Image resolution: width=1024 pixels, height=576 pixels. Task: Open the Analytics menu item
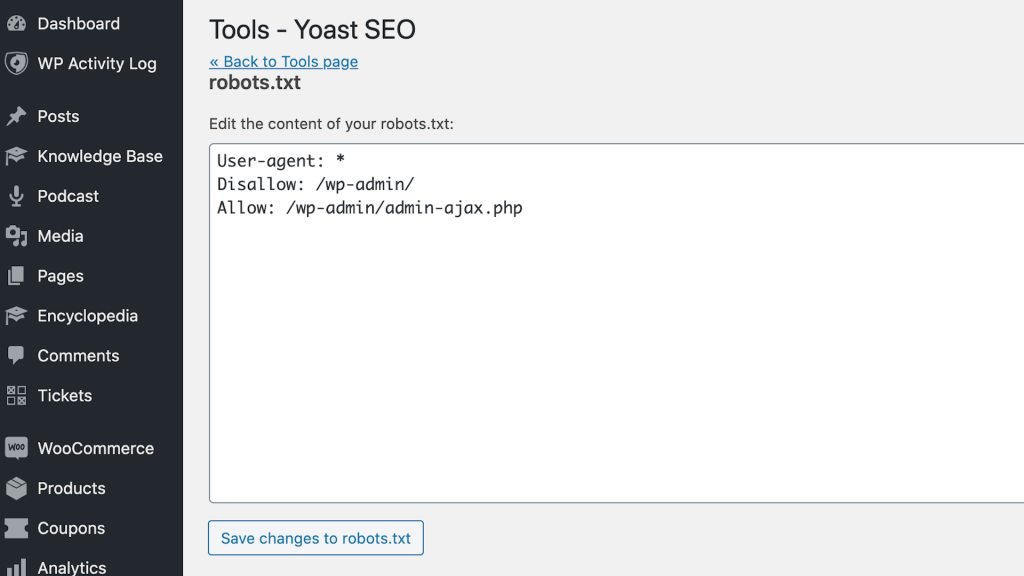pyautogui.click(x=71, y=567)
